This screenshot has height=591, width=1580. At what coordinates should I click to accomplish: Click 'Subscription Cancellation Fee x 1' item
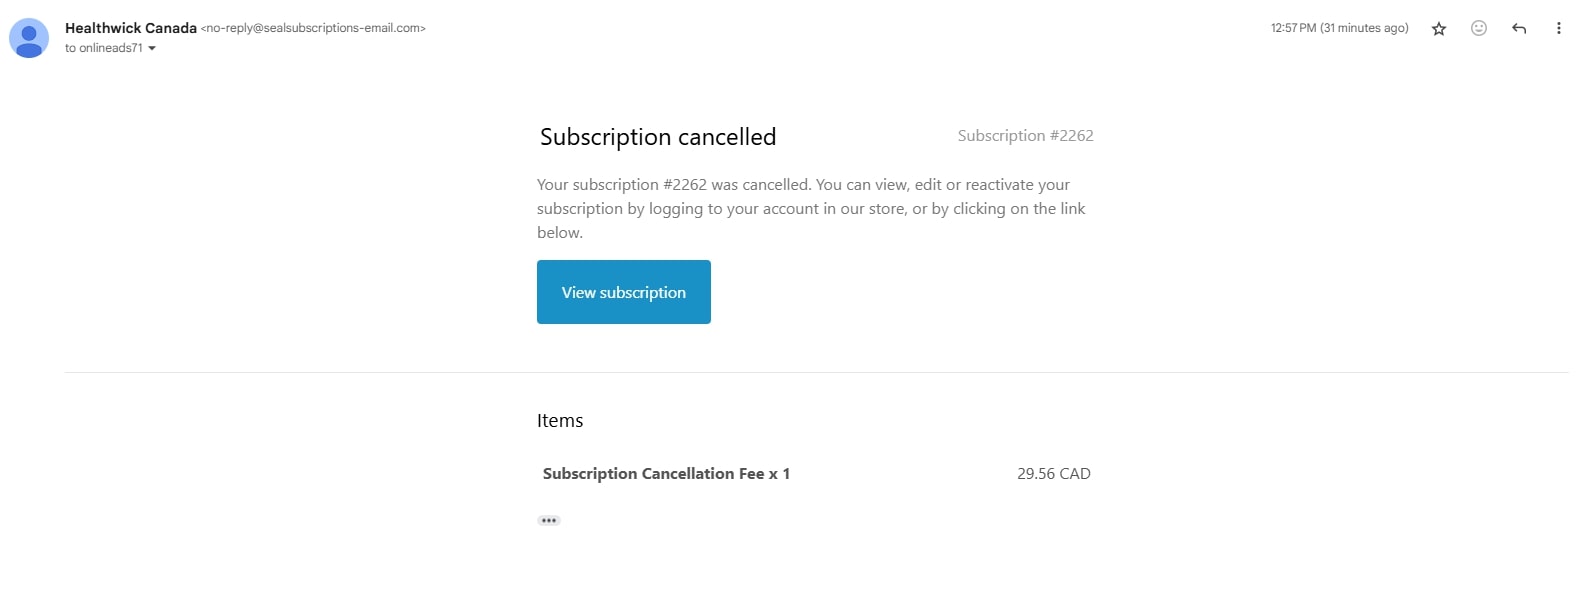pyautogui.click(x=666, y=474)
